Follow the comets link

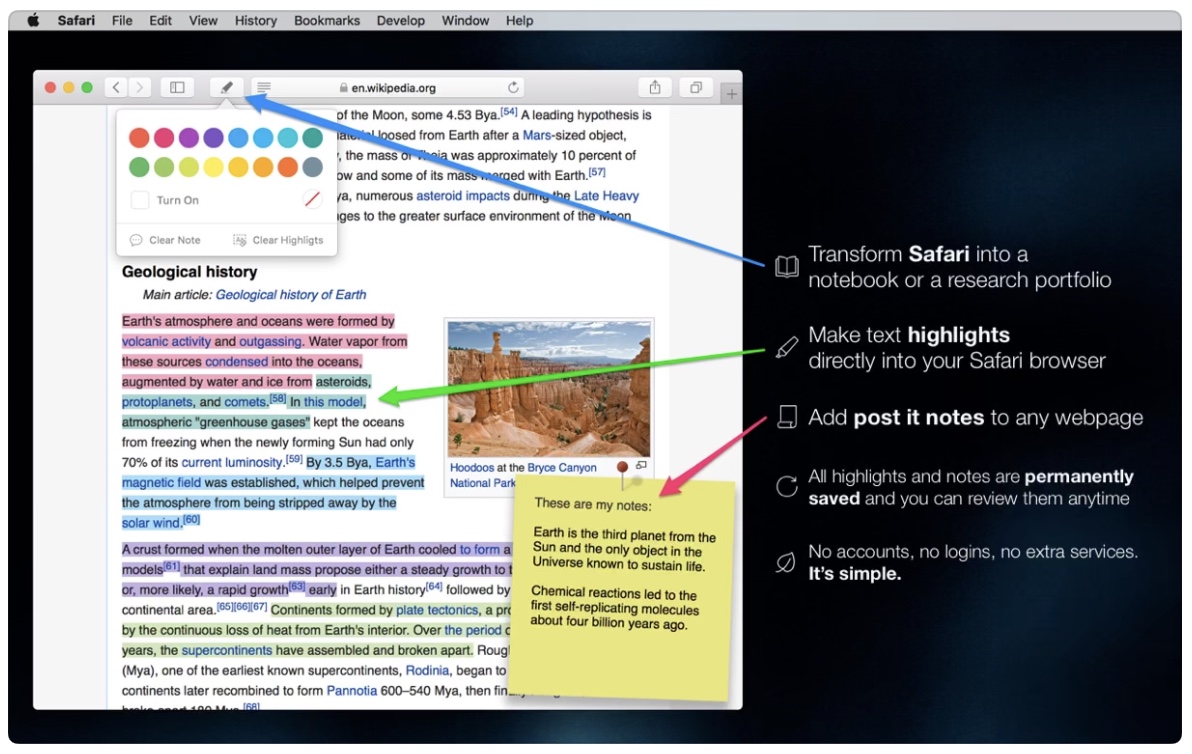point(246,402)
